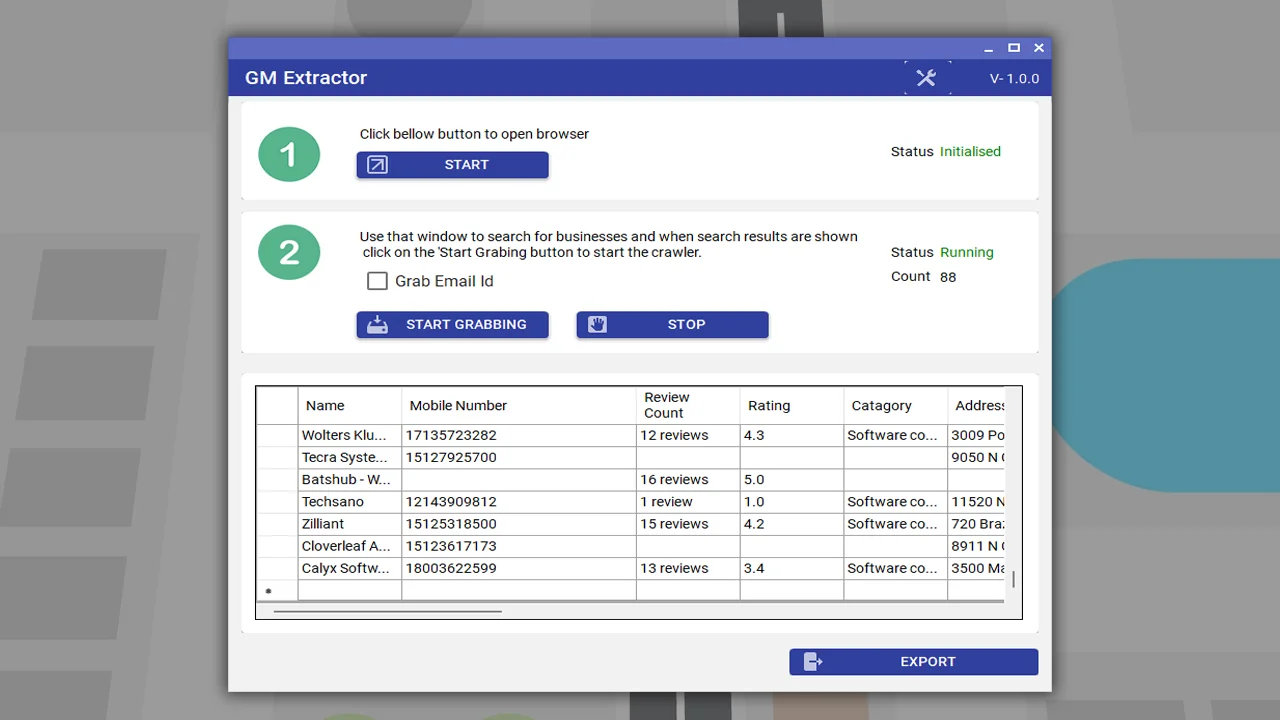The height and width of the screenshot is (720, 1280).
Task: Maximize the GM Extractor window
Action: coord(1014,48)
